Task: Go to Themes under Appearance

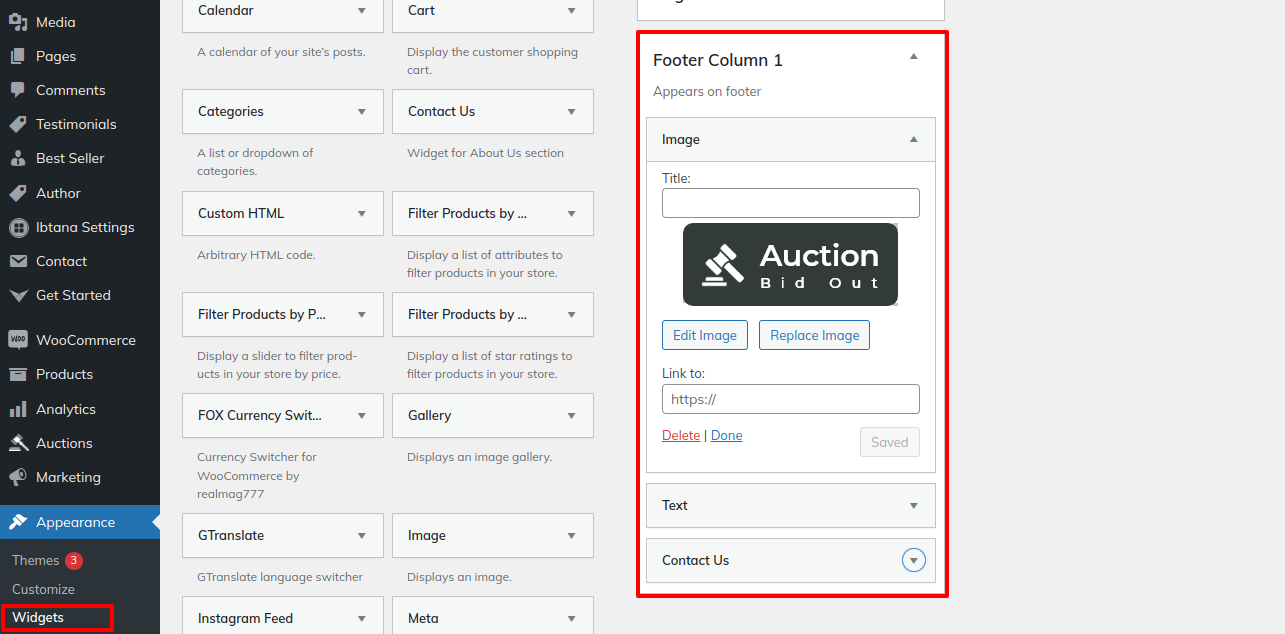Action: (35, 560)
